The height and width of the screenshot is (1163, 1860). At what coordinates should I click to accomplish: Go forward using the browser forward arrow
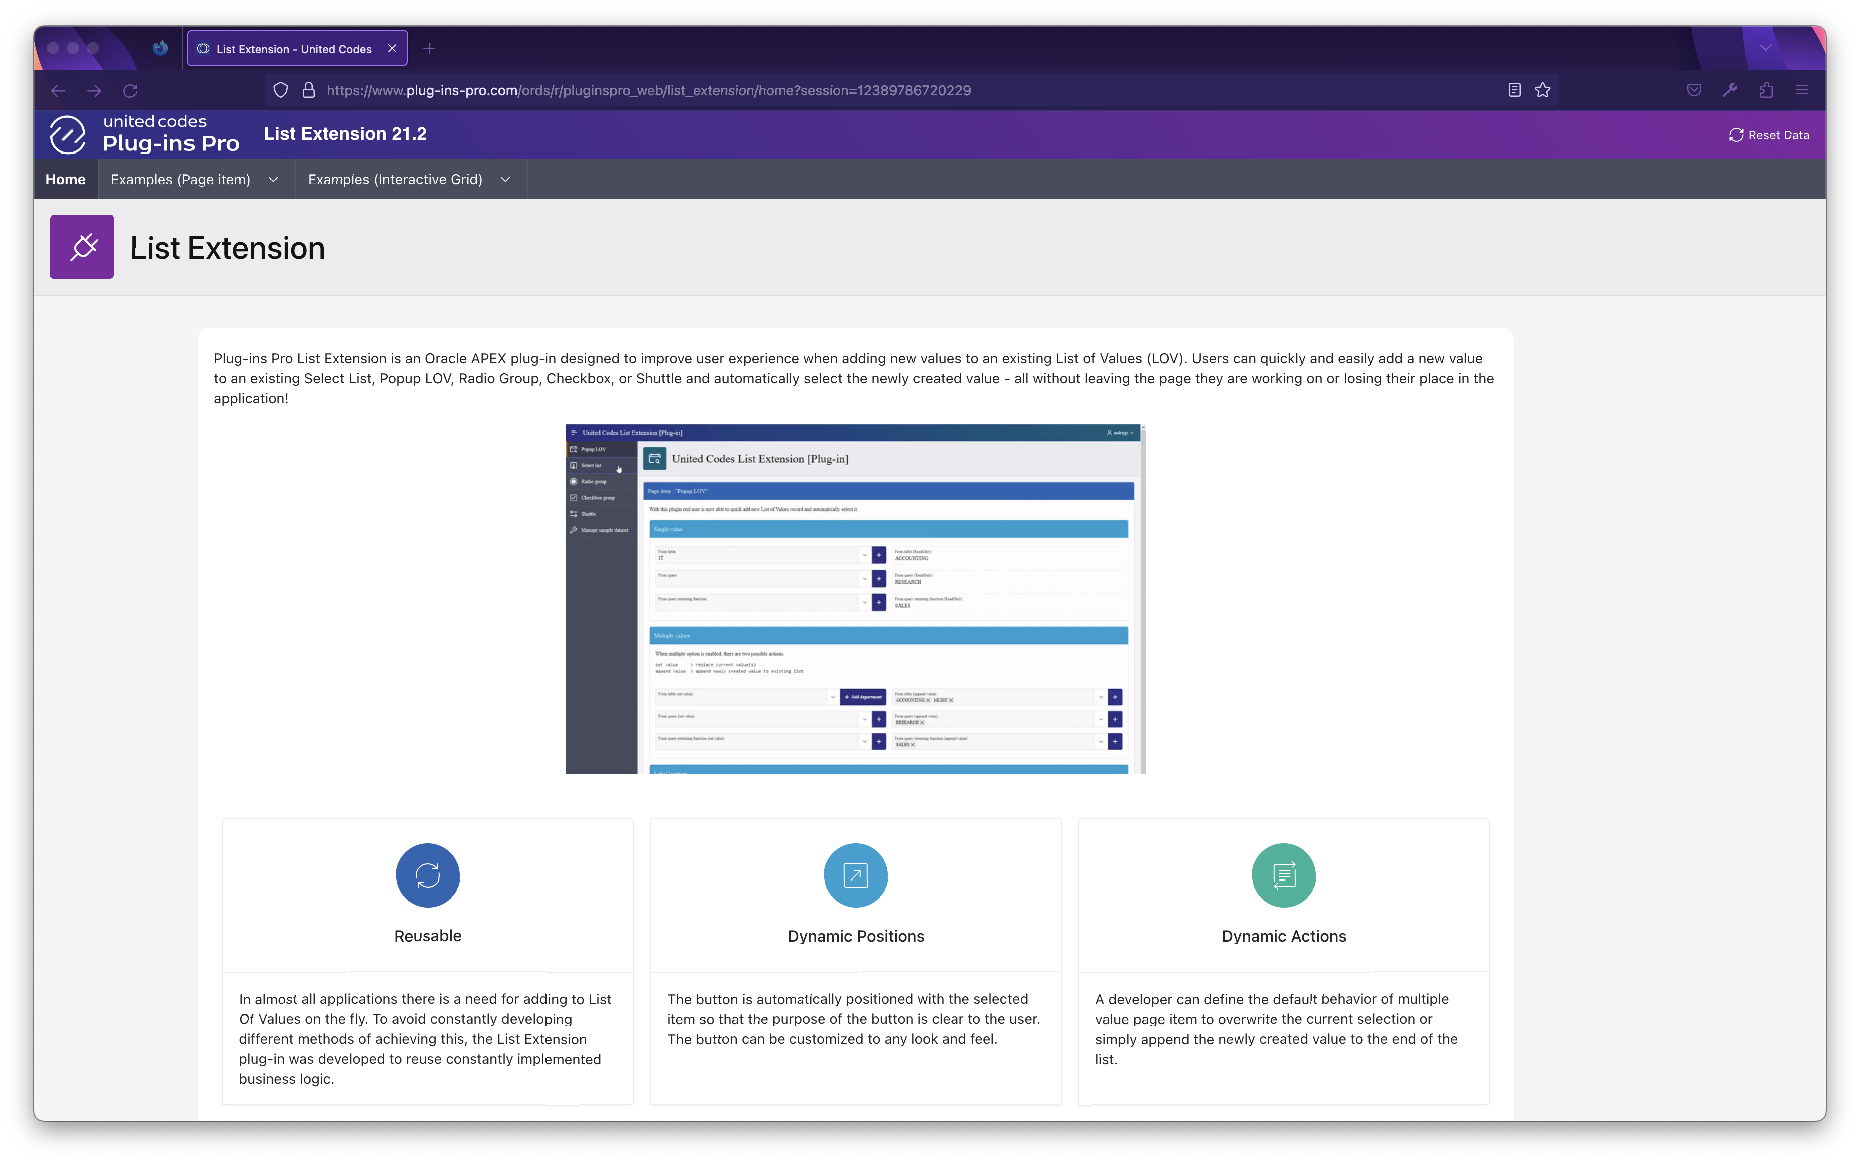coord(94,90)
